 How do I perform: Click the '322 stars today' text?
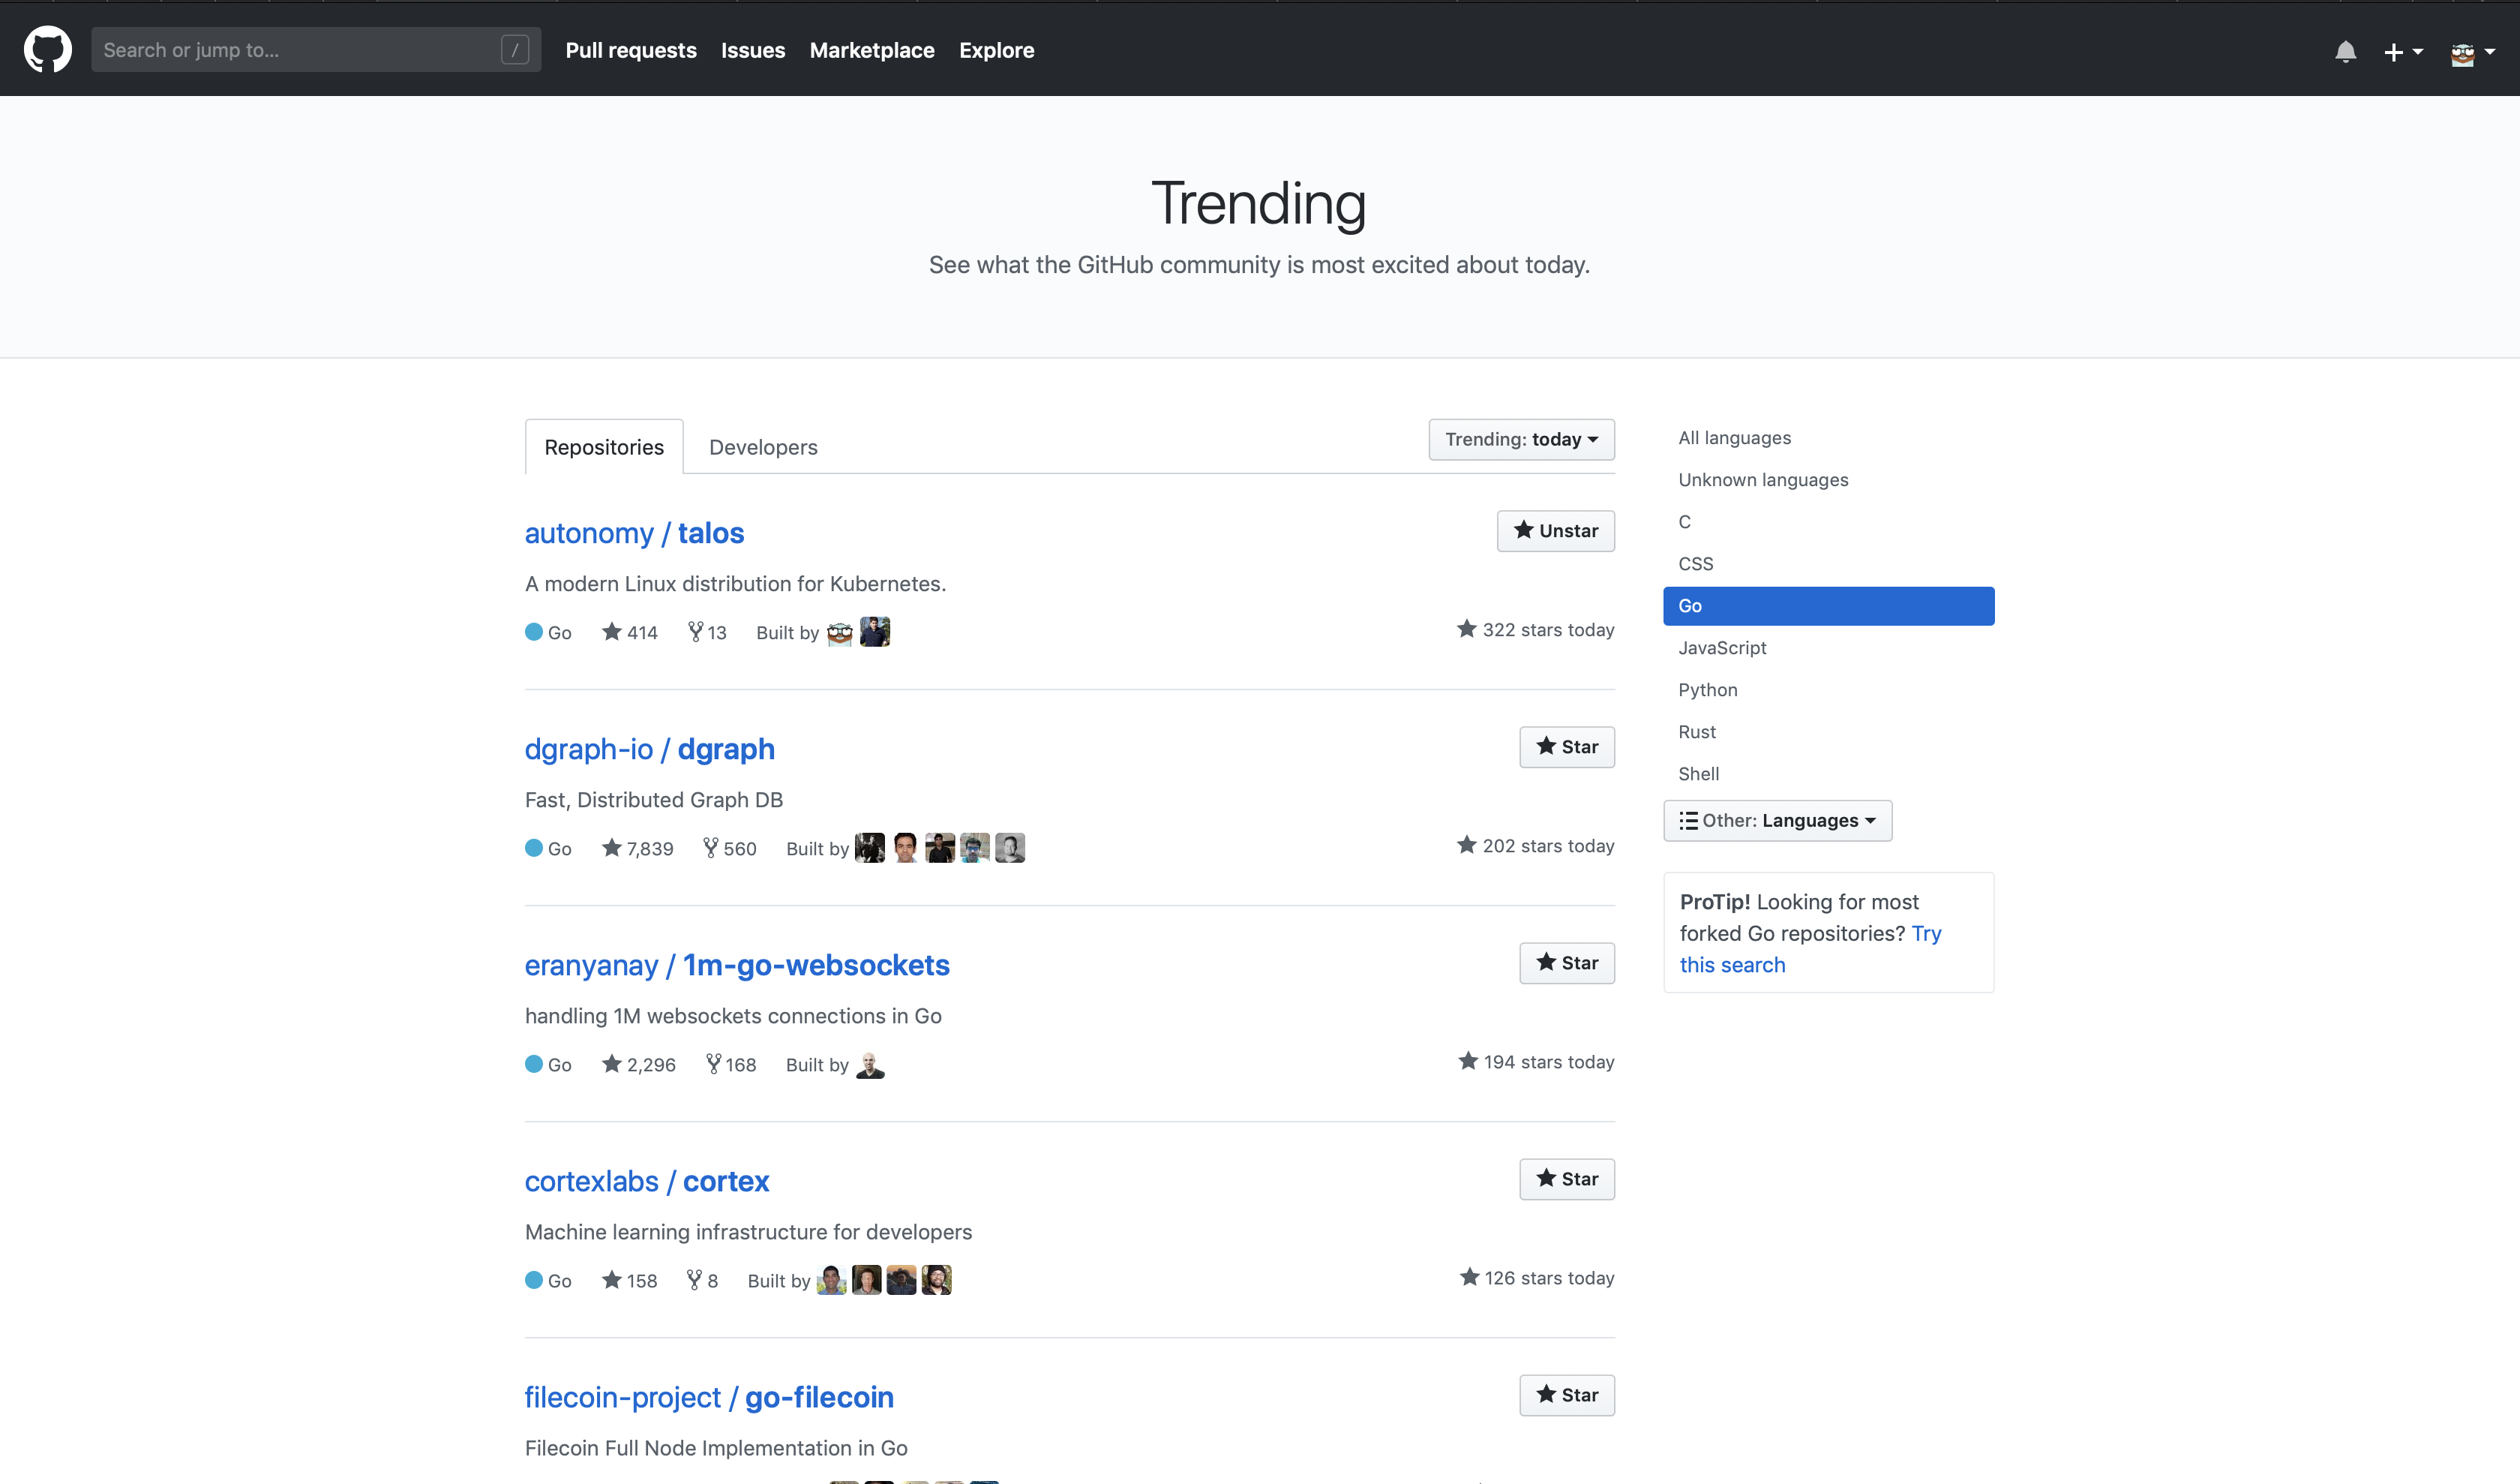point(1536,629)
